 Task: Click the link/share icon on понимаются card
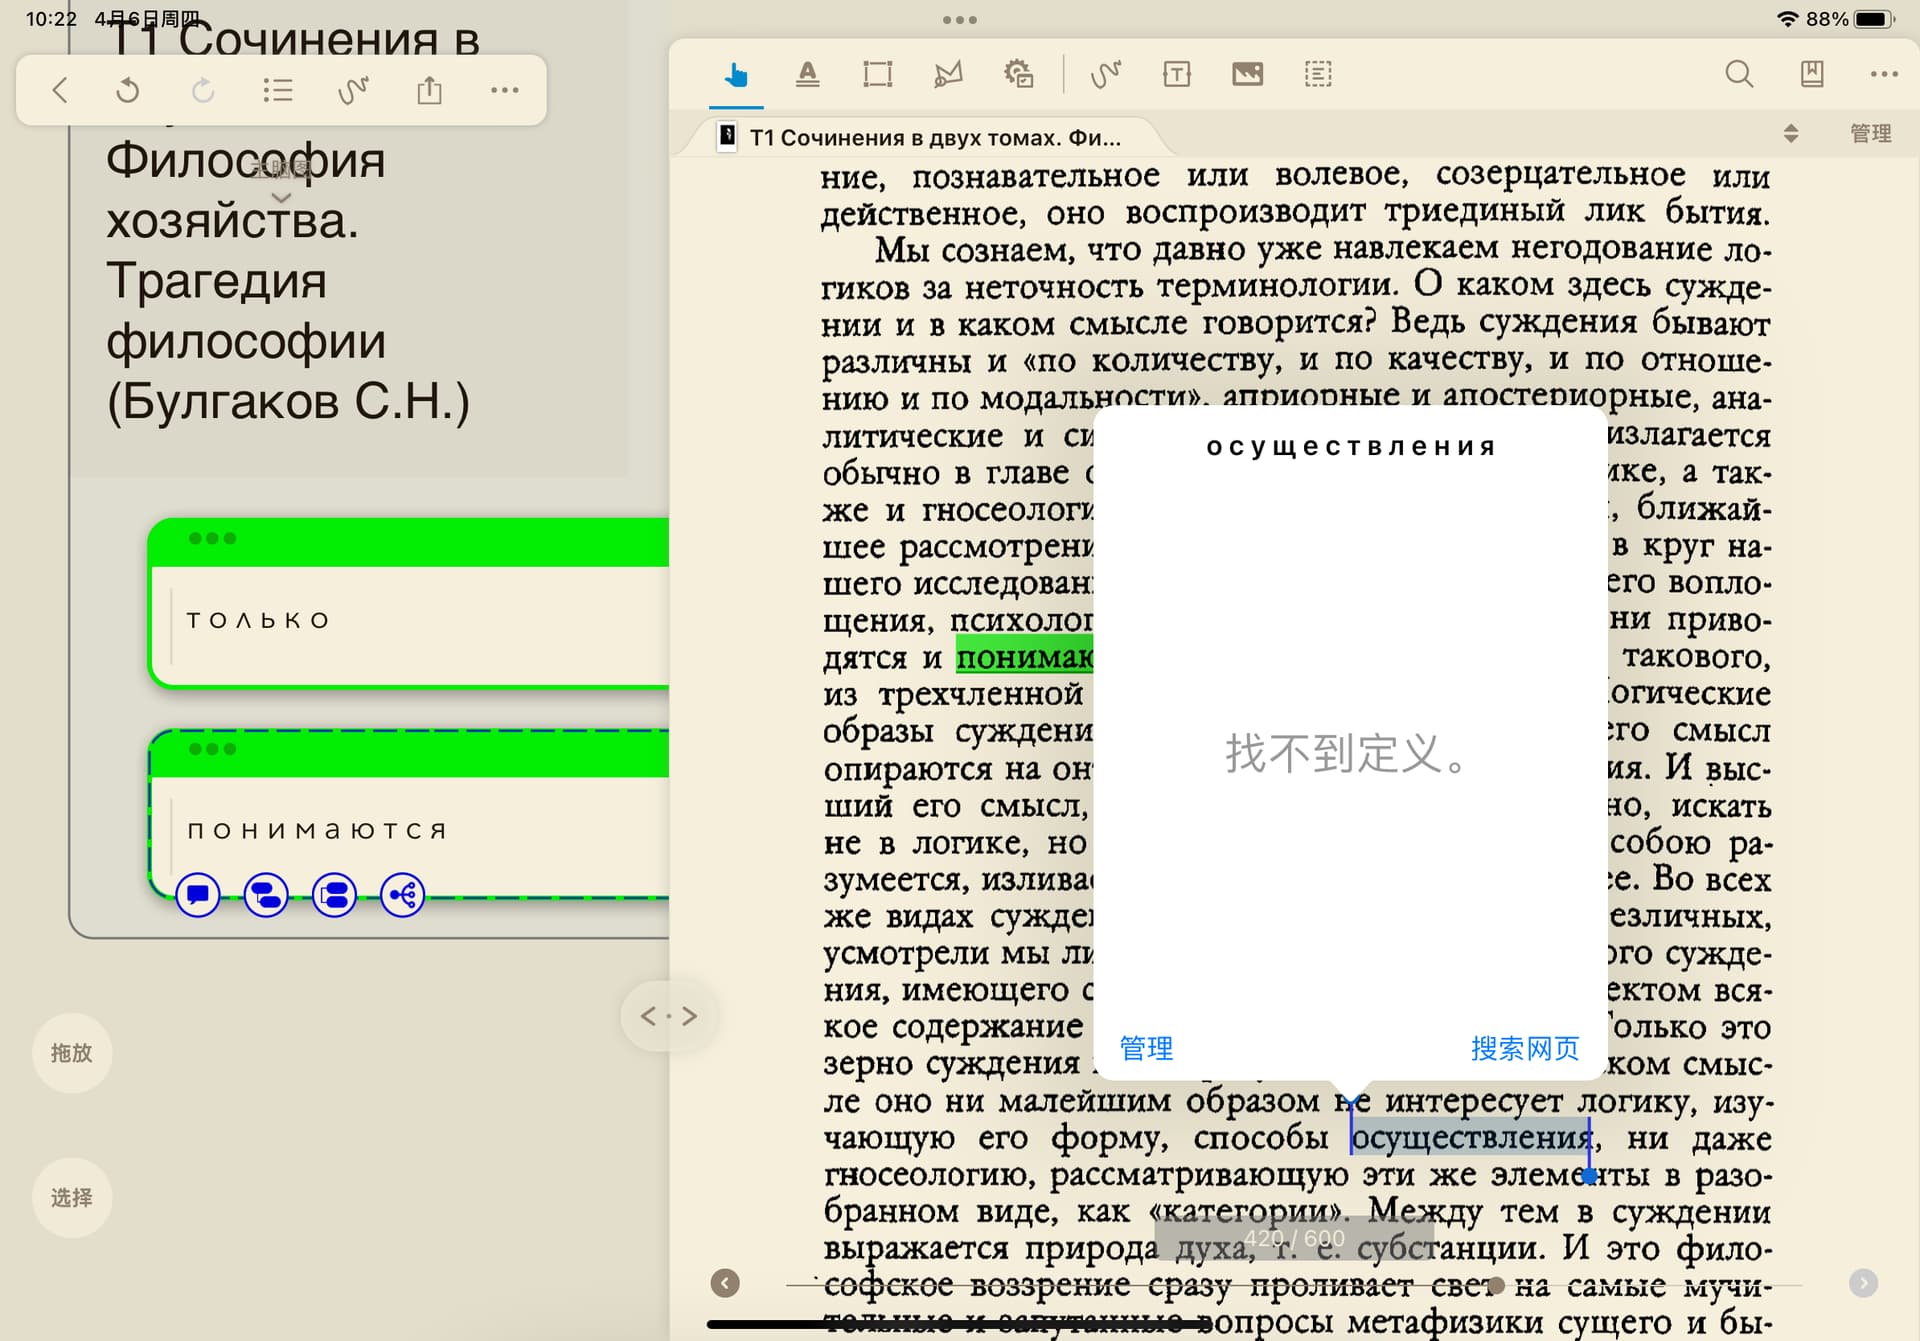coord(402,895)
